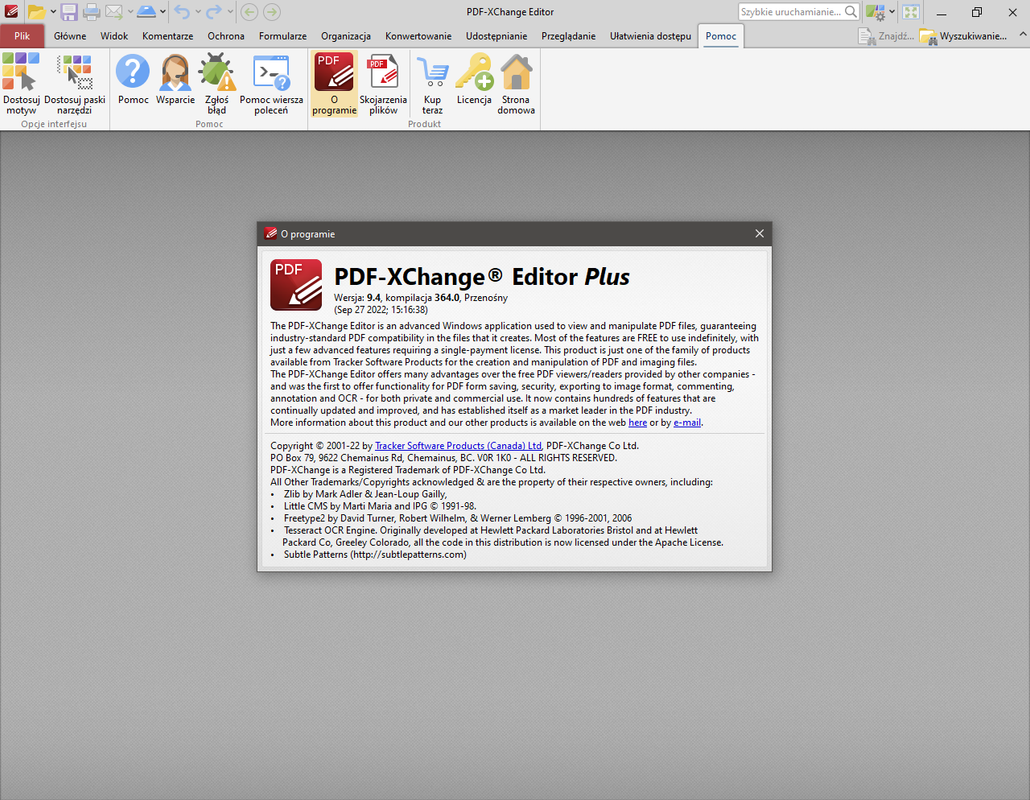1030x800 pixels.
Task: Click the PDF-XChange app logo in title bar
Action: coord(11,12)
